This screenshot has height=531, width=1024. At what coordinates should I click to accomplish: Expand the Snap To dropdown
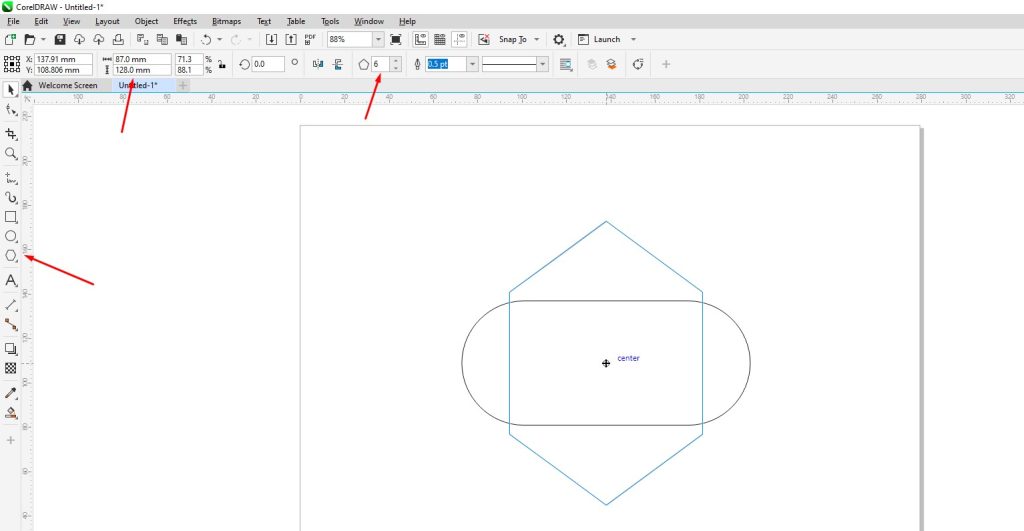point(536,39)
